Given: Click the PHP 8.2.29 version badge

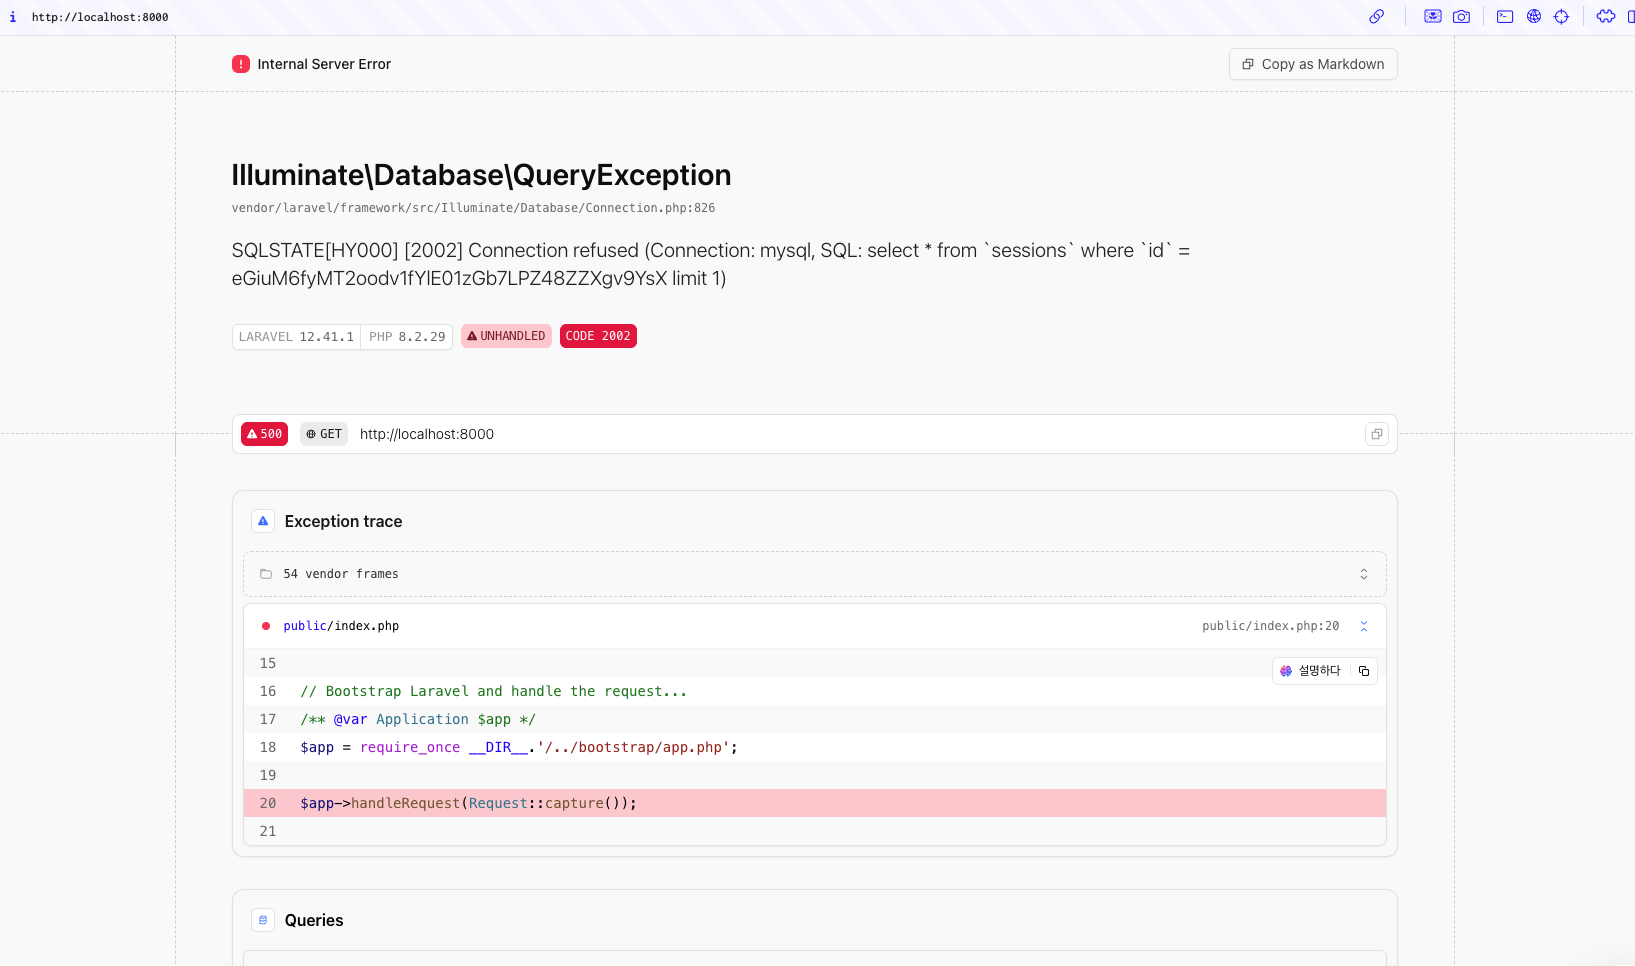Looking at the screenshot, I should [x=407, y=337].
